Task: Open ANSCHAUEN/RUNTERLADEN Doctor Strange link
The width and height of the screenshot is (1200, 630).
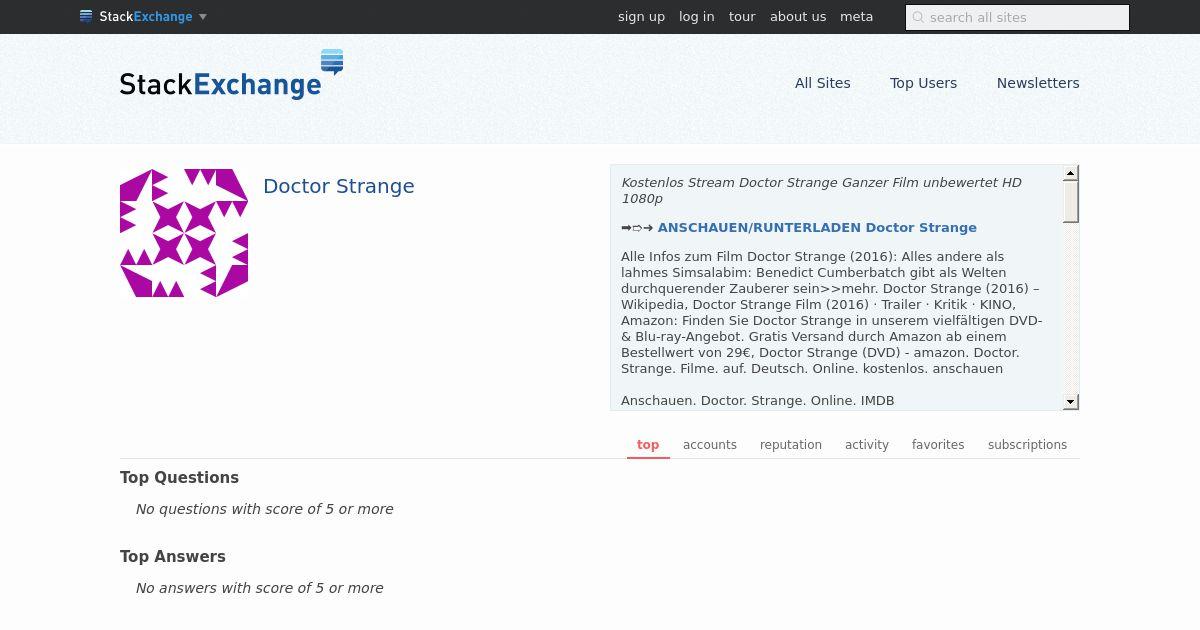Action: coord(817,227)
